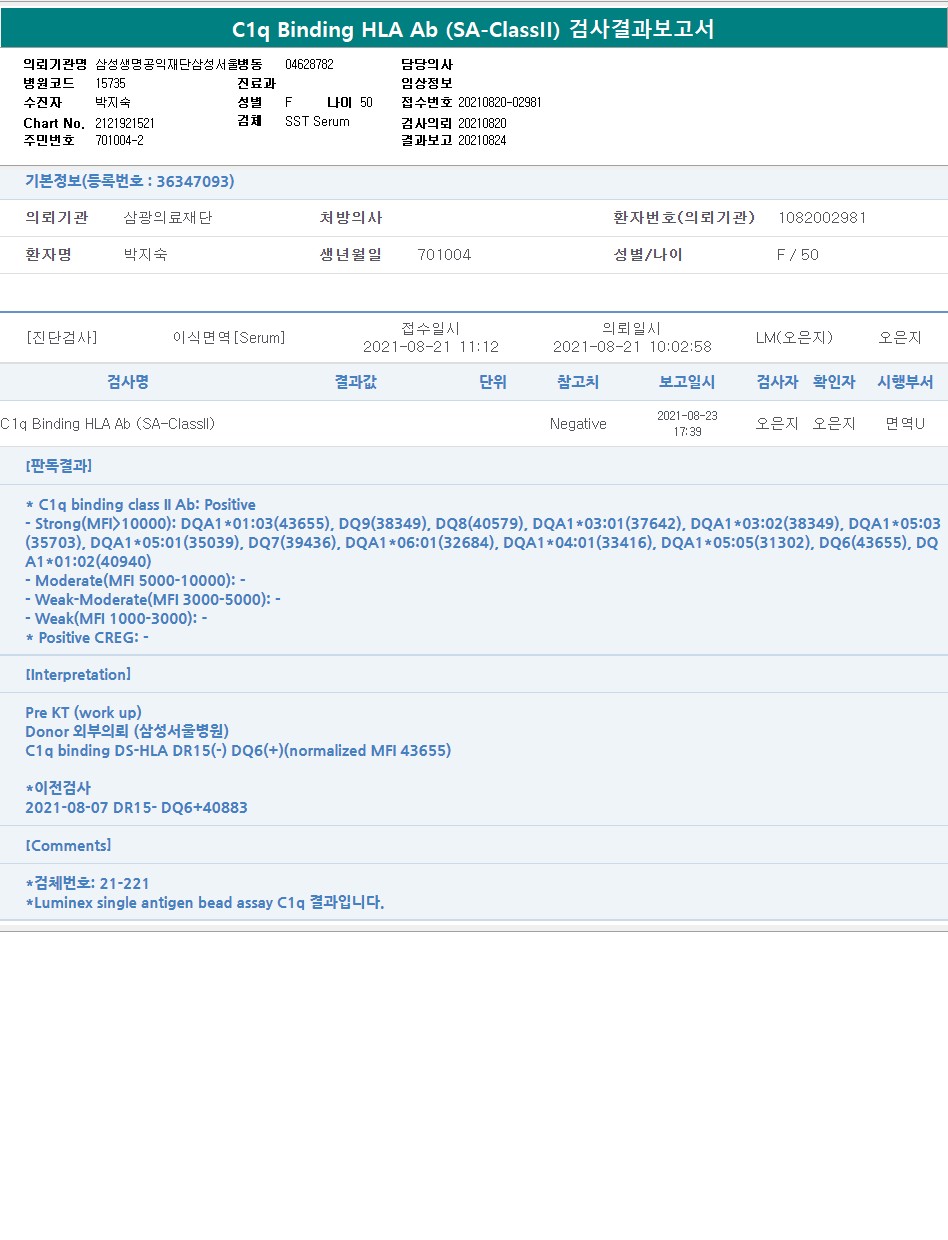Click 접수일시 value 2021-08-21 11:12
Screen dimensions: 948x1240
(431, 346)
